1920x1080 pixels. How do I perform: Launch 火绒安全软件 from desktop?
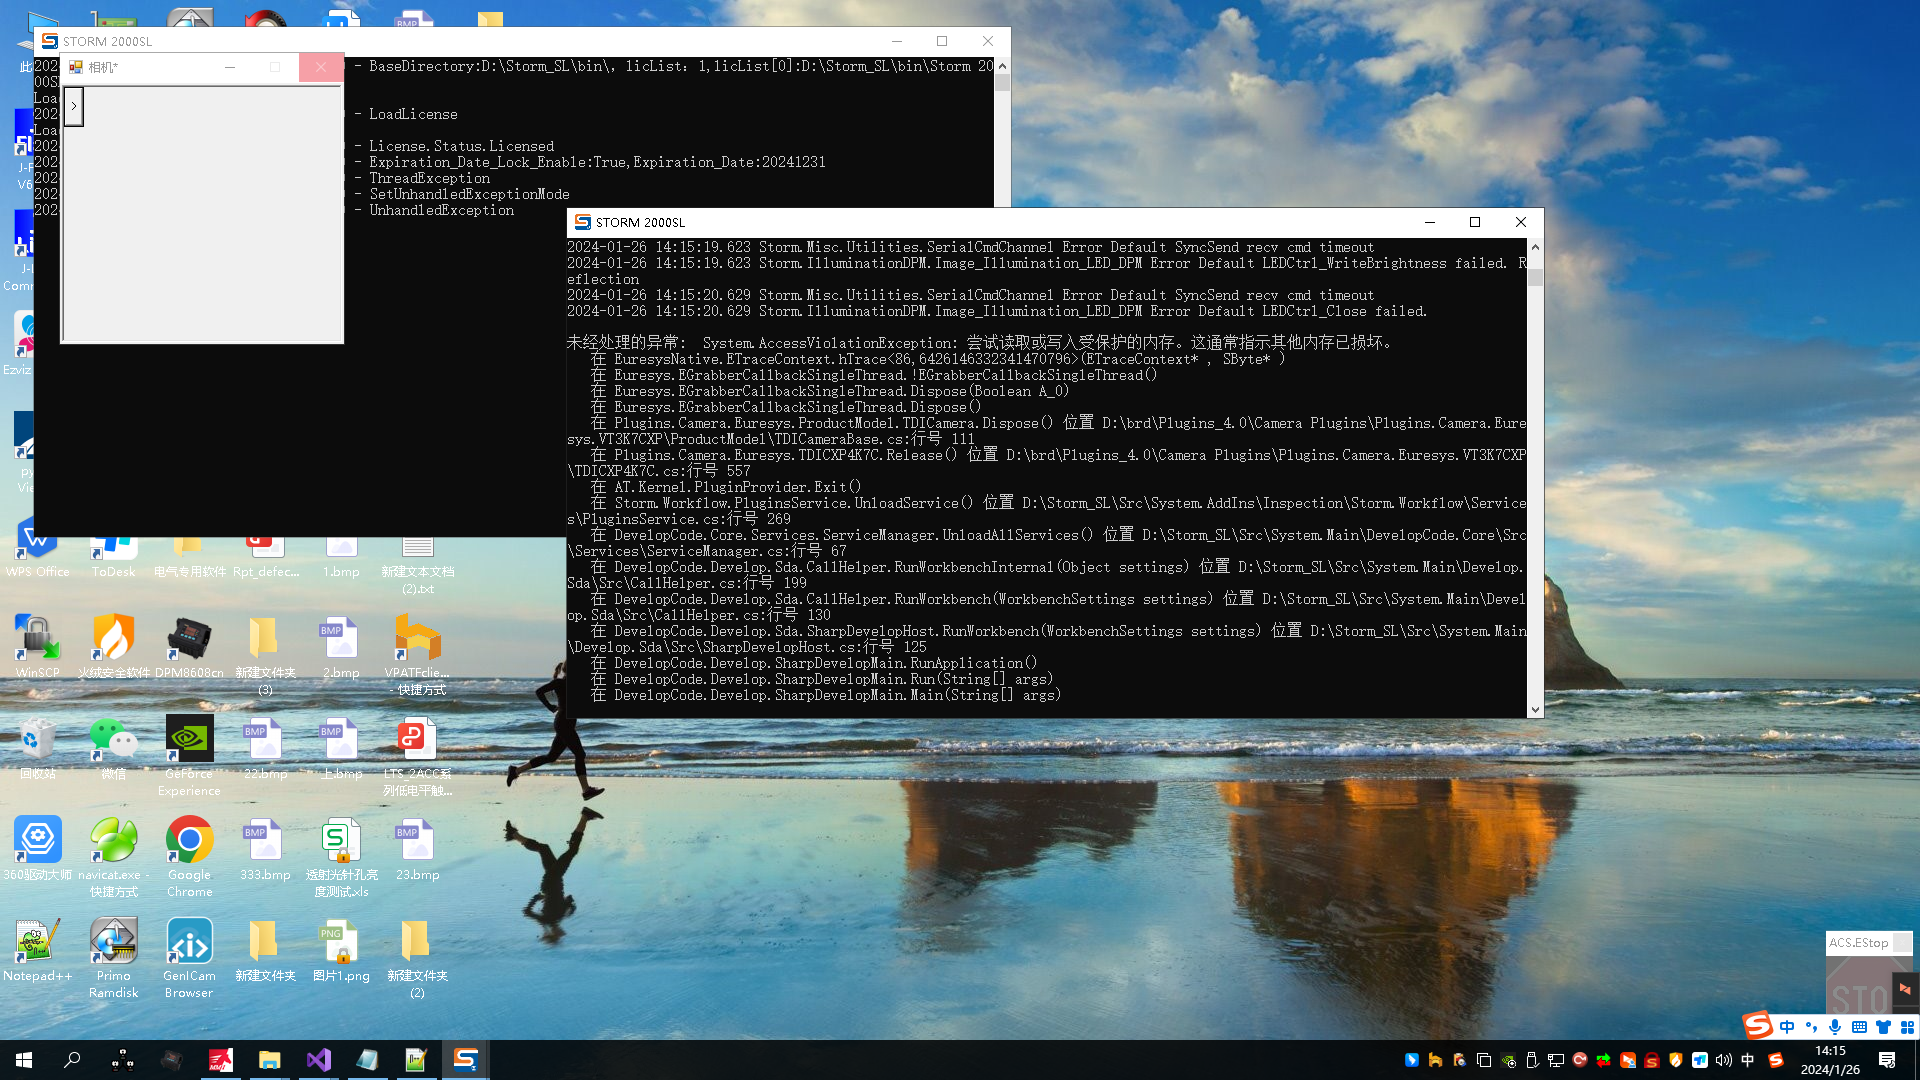[114, 648]
